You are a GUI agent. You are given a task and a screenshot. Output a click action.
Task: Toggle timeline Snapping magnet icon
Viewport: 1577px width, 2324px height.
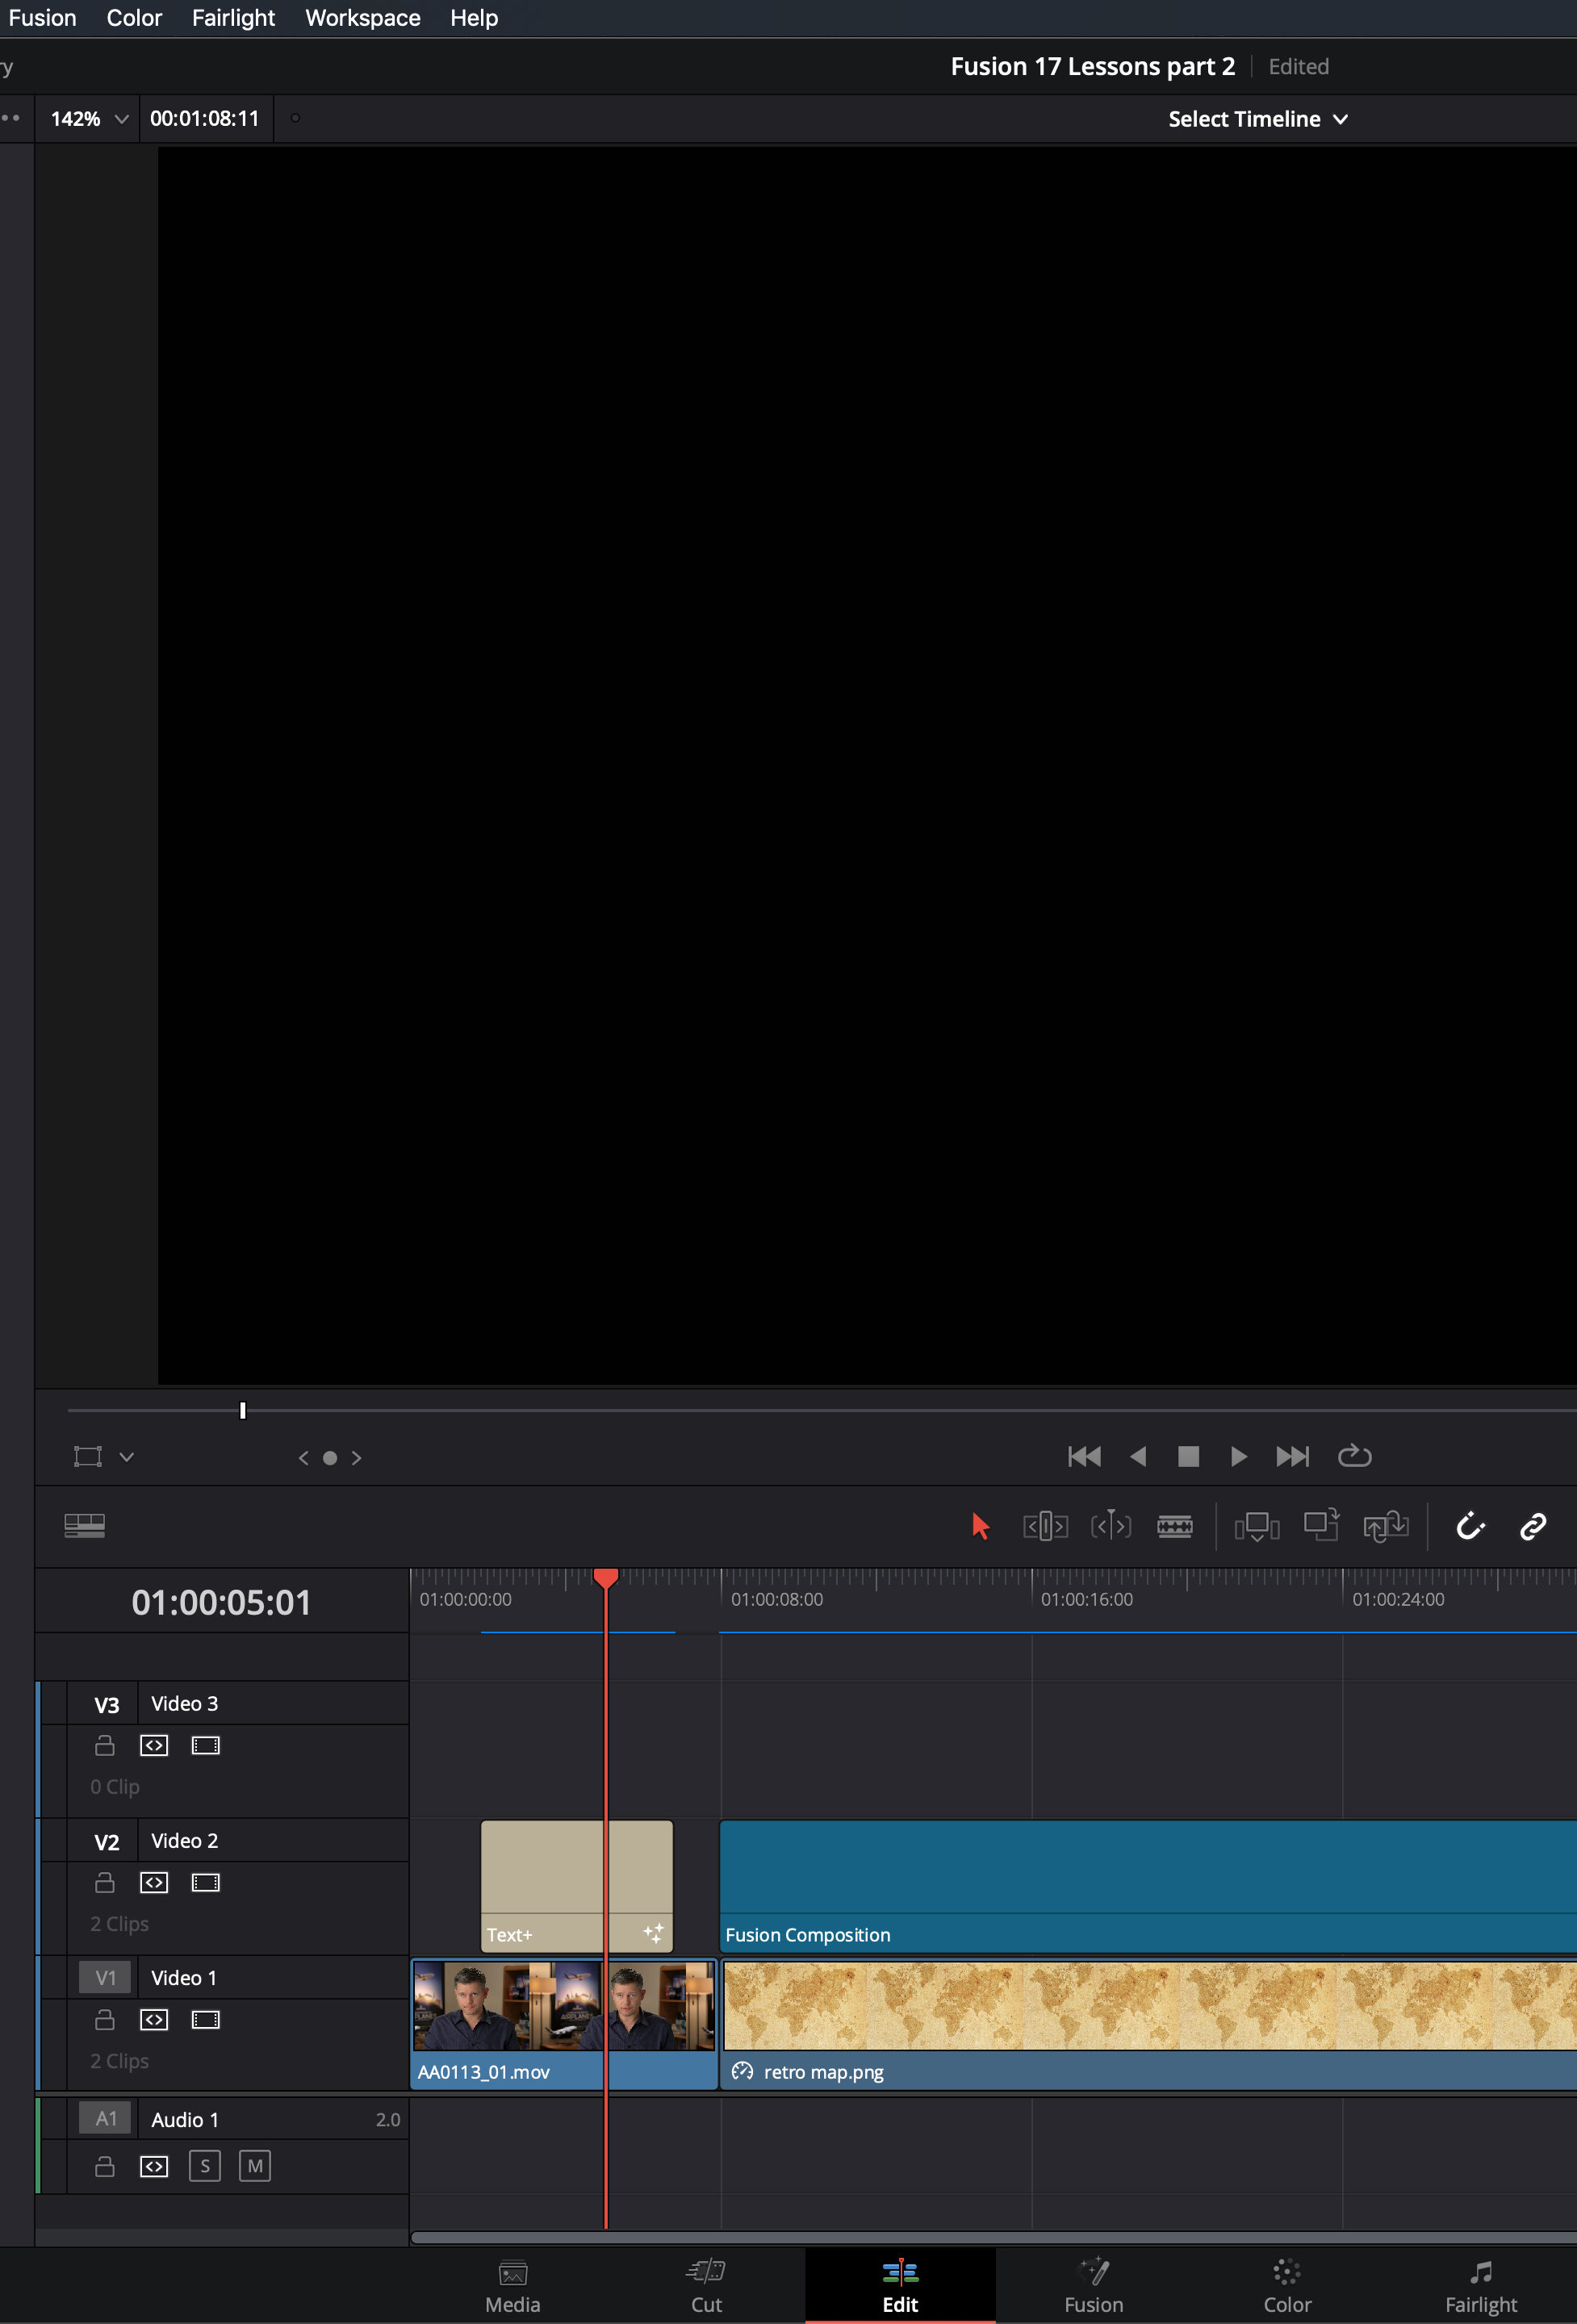[x=1470, y=1526]
